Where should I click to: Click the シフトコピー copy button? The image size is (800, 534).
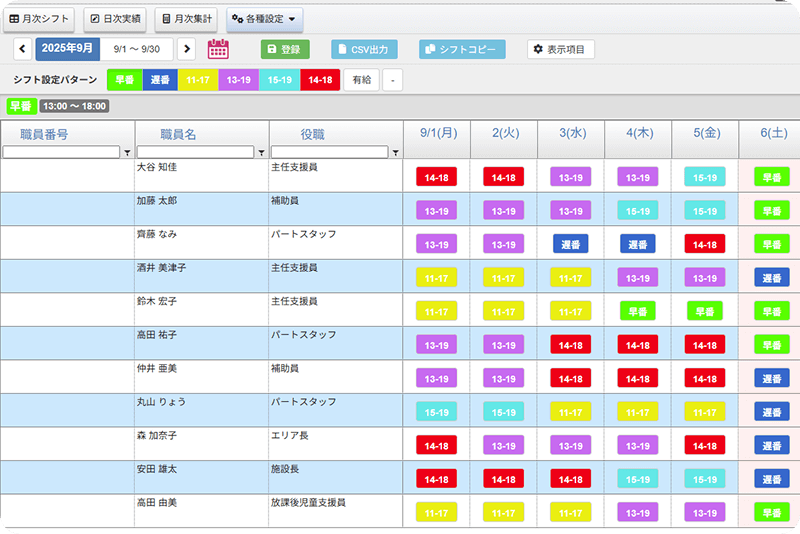point(462,50)
